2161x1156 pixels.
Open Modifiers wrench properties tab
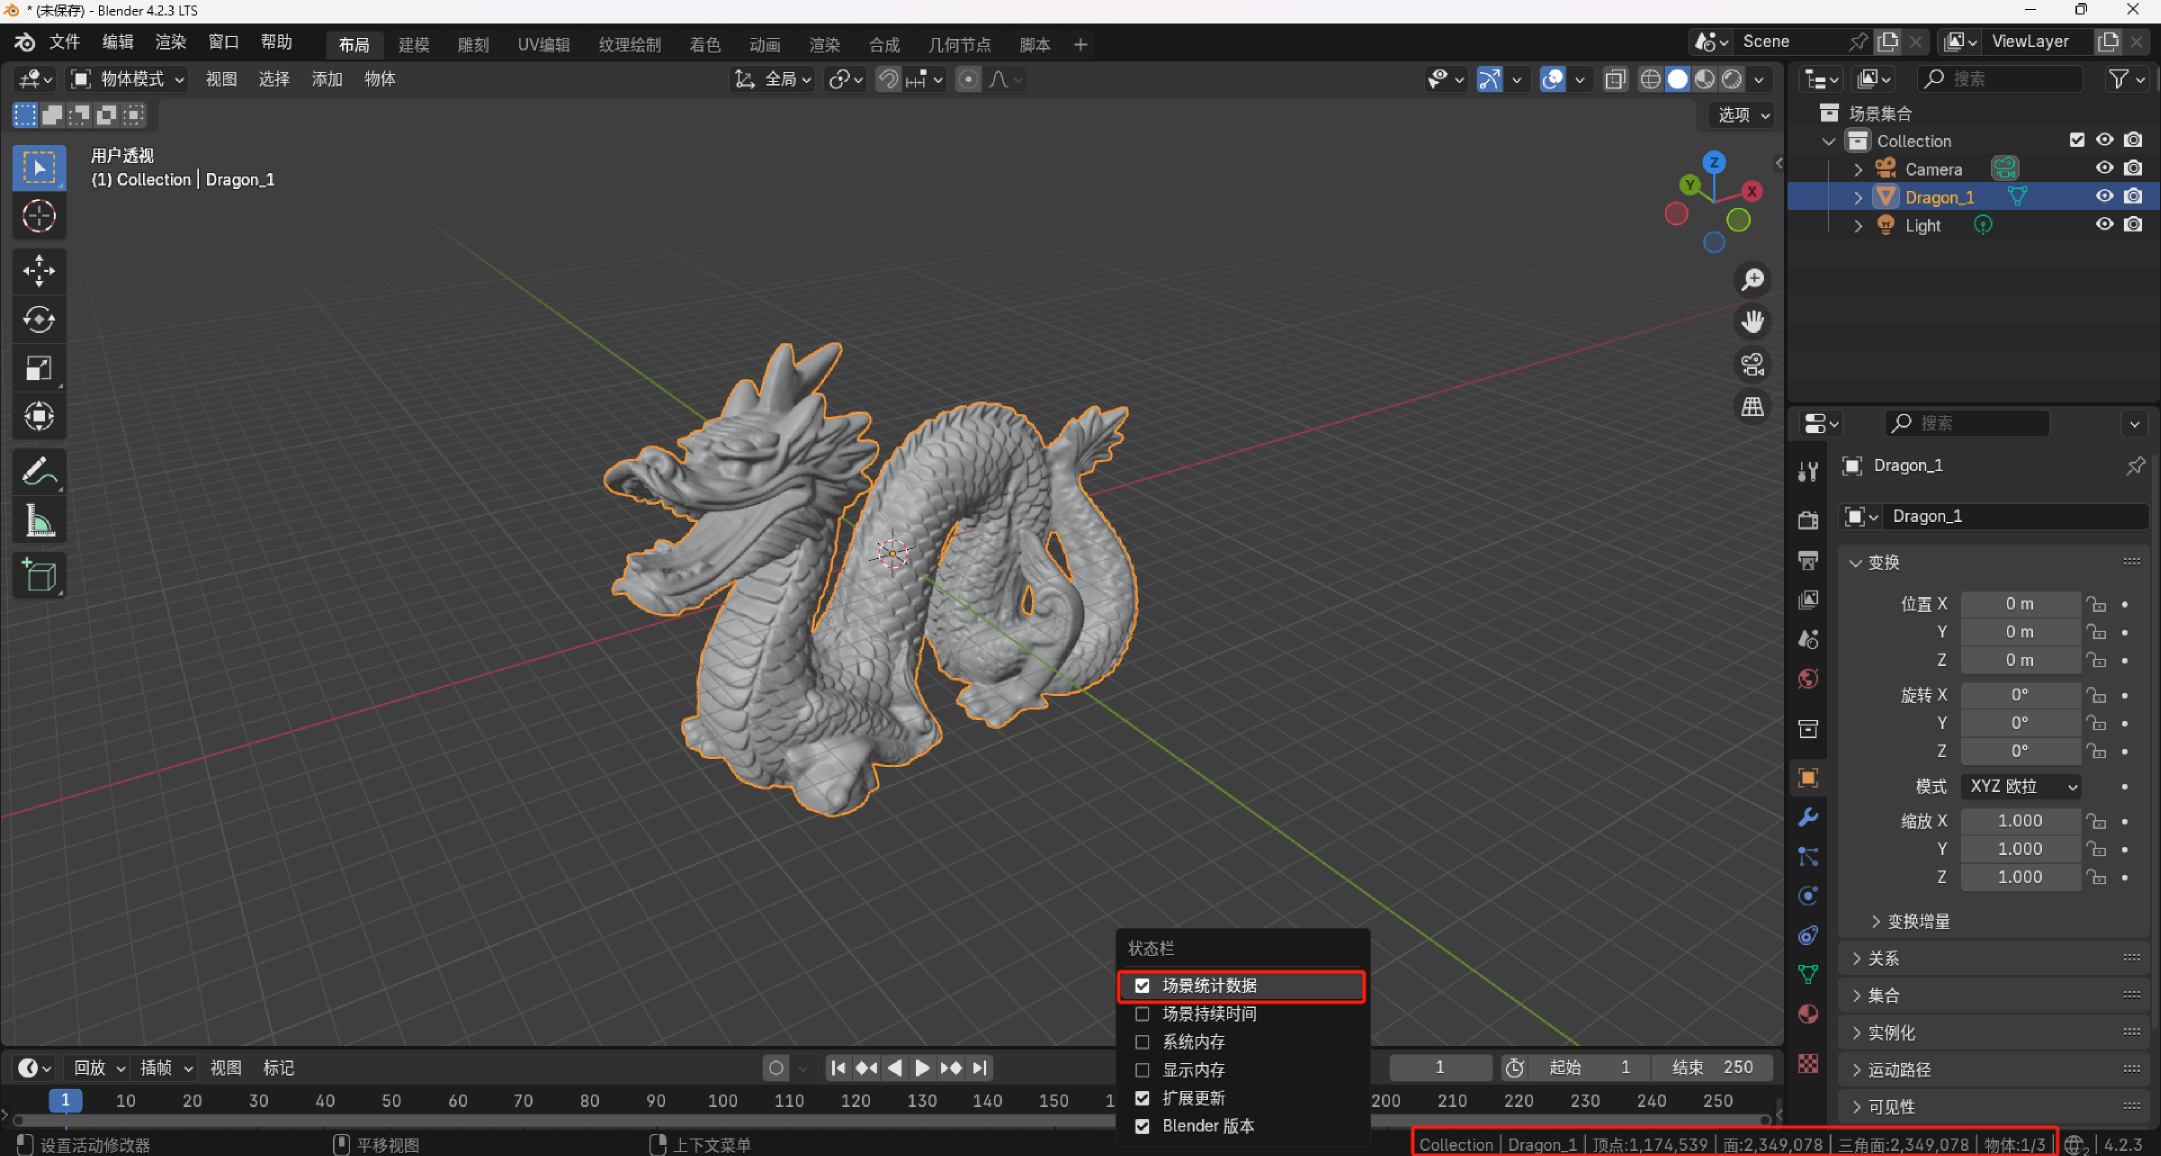tap(1807, 818)
